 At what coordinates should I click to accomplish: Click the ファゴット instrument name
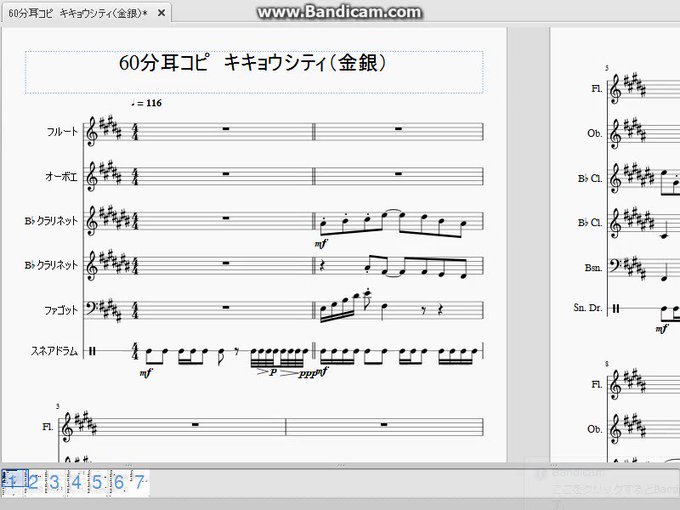point(61,310)
